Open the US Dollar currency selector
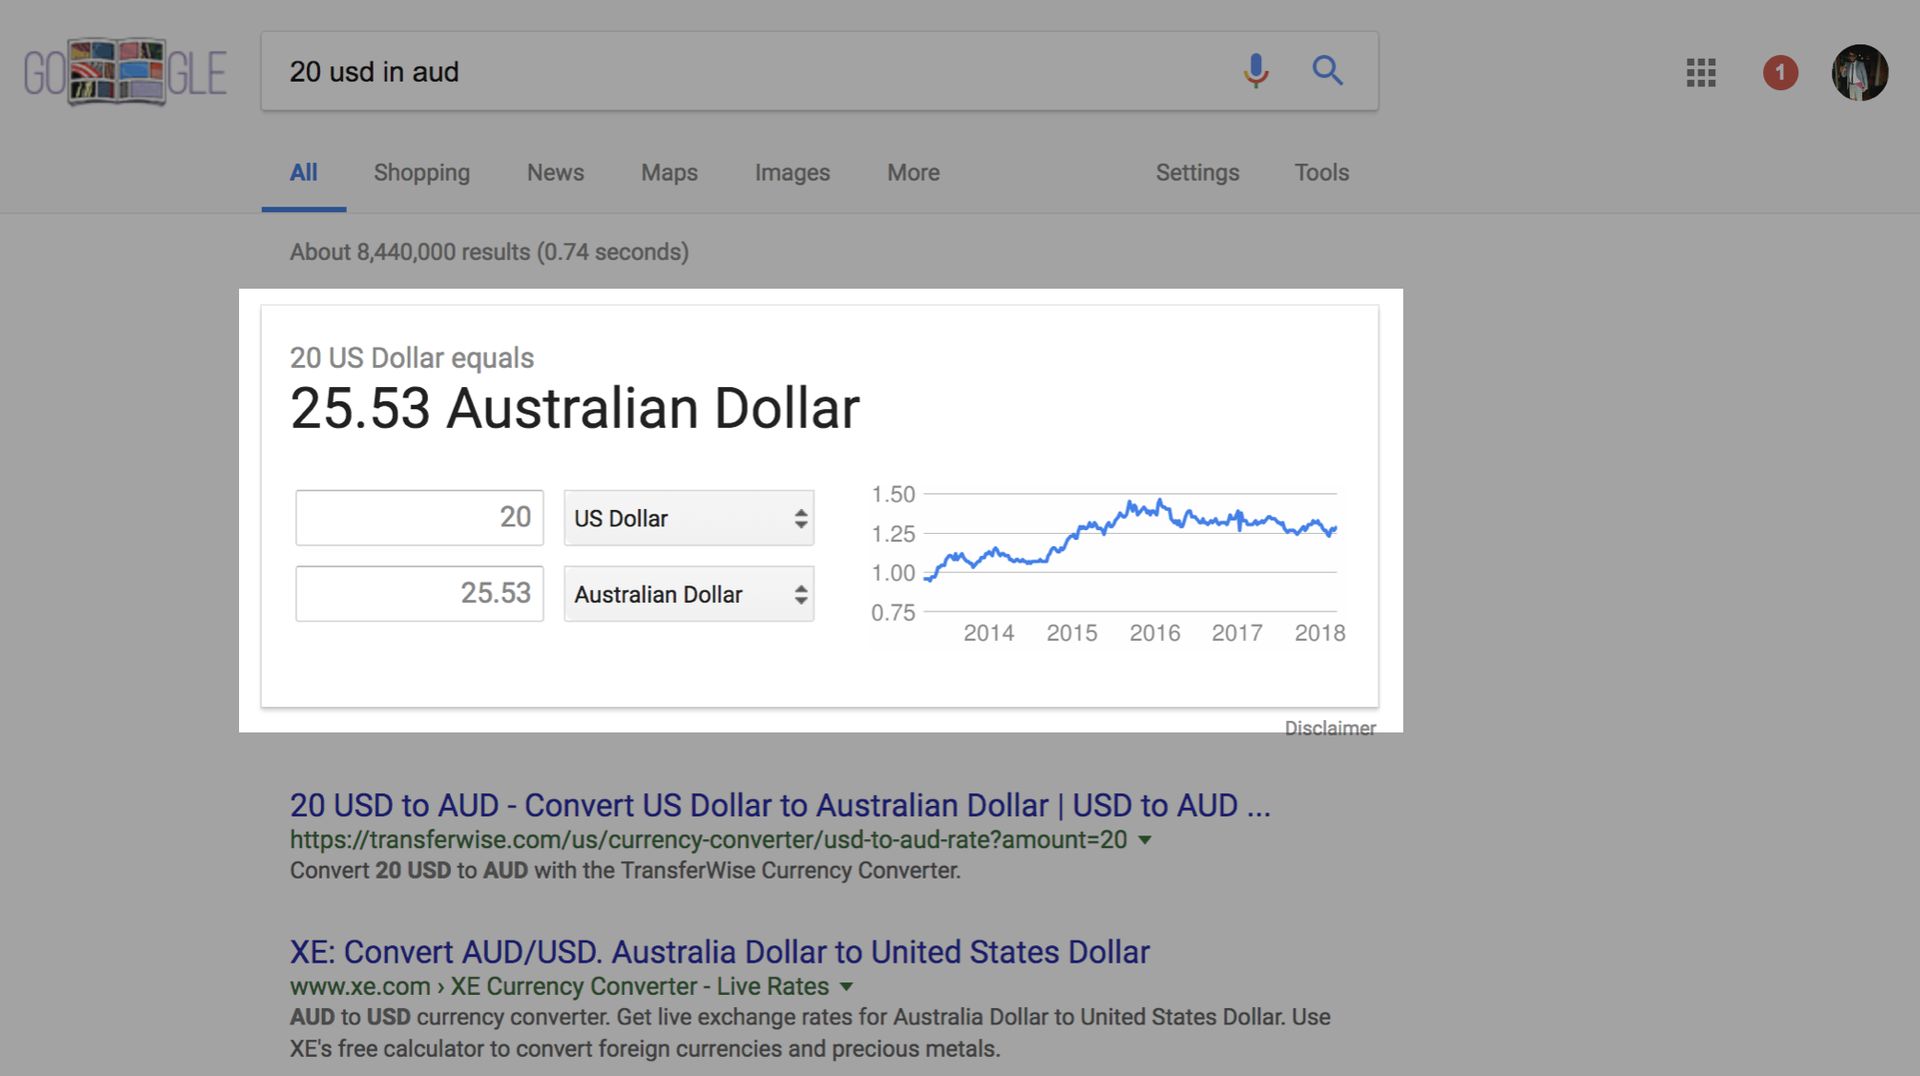Viewport: 1920px width, 1076px height. coord(688,518)
